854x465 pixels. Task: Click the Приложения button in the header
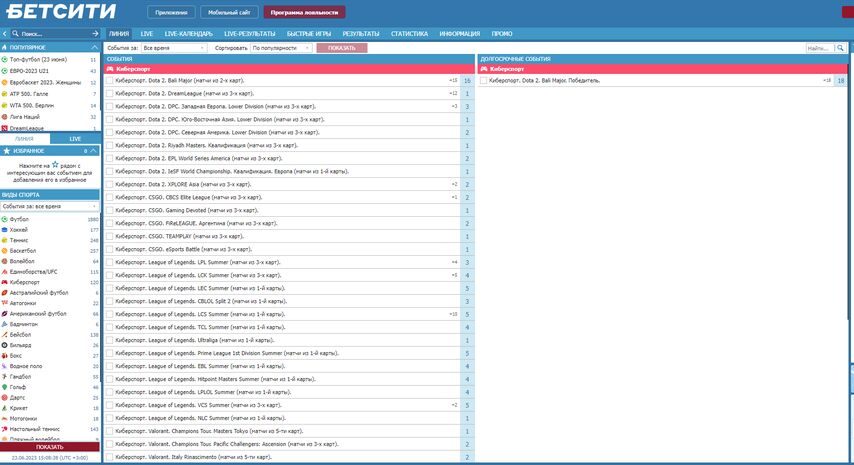tap(171, 12)
